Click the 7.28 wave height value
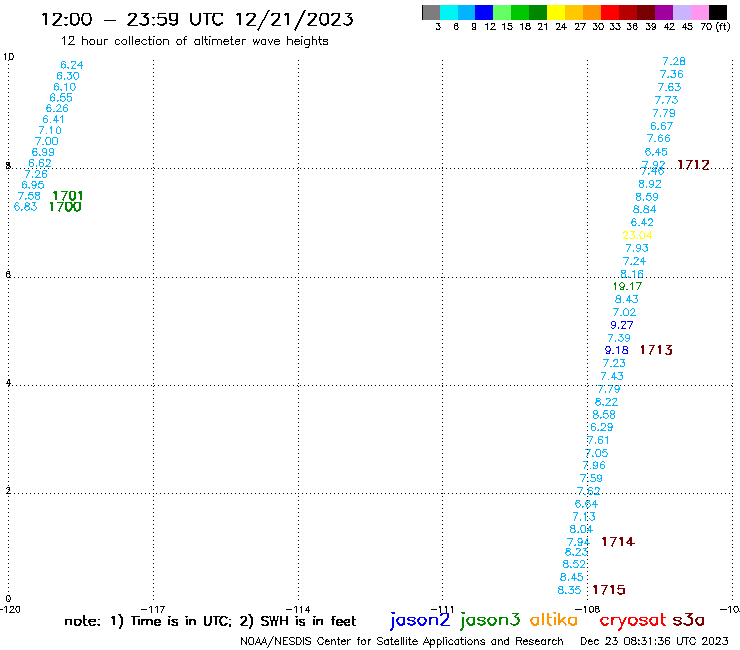This screenshot has height=650, width=740. [674, 61]
